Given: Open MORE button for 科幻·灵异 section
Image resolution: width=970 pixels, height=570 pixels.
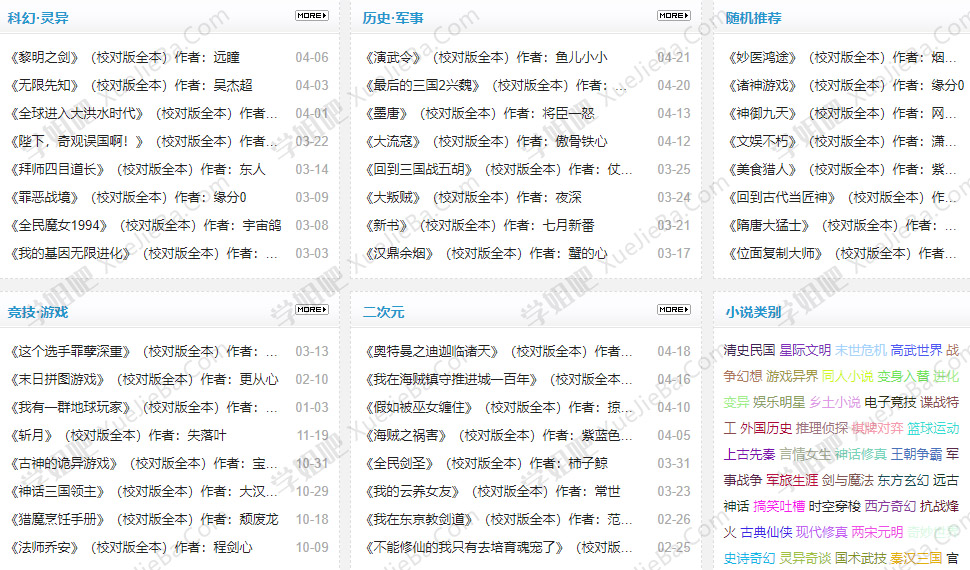Looking at the screenshot, I should coord(312,15).
